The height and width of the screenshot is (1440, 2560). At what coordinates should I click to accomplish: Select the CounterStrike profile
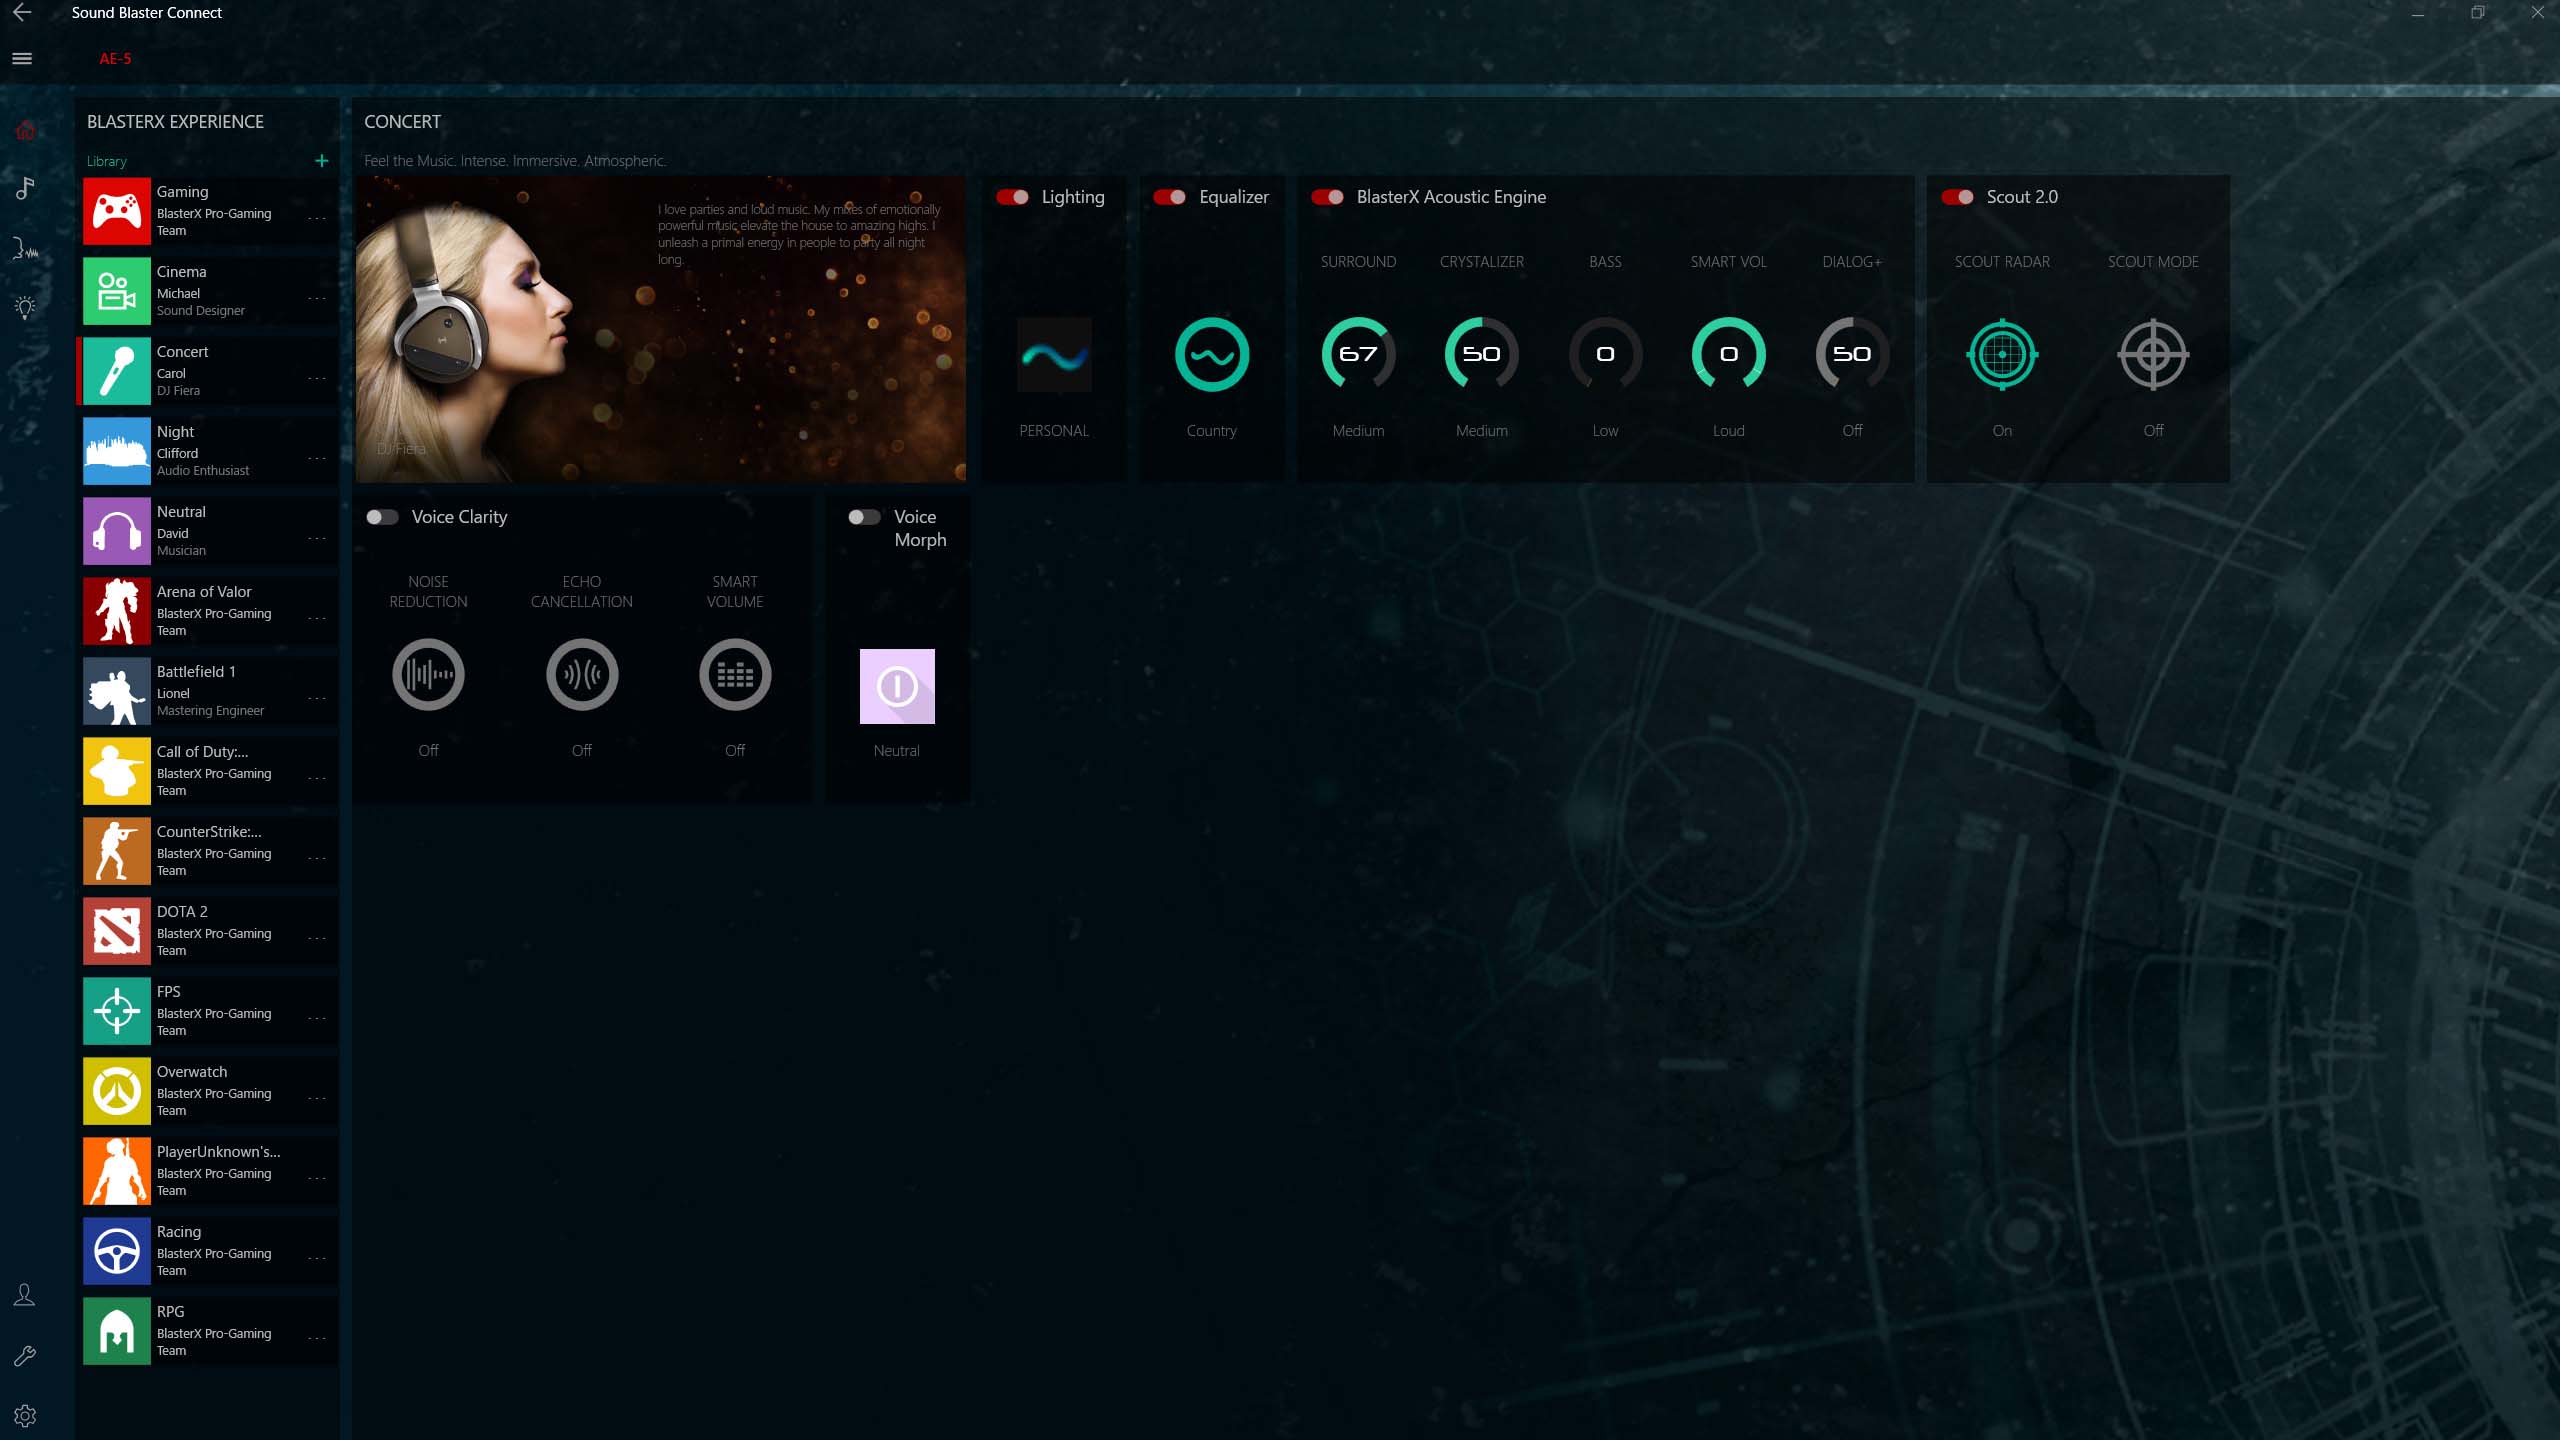point(209,851)
